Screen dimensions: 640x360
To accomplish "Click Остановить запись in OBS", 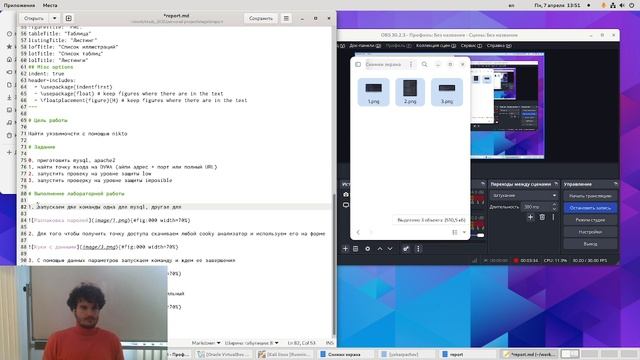I will (x=590, y=208).
